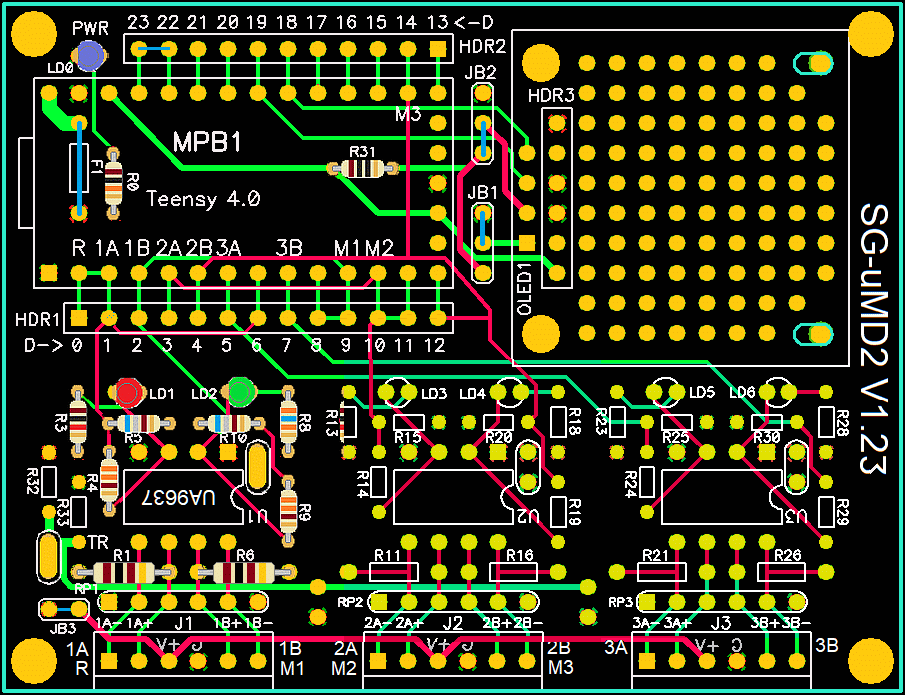Click the blue PWR LED LD0
905x695 pixels.
point(91,57)
